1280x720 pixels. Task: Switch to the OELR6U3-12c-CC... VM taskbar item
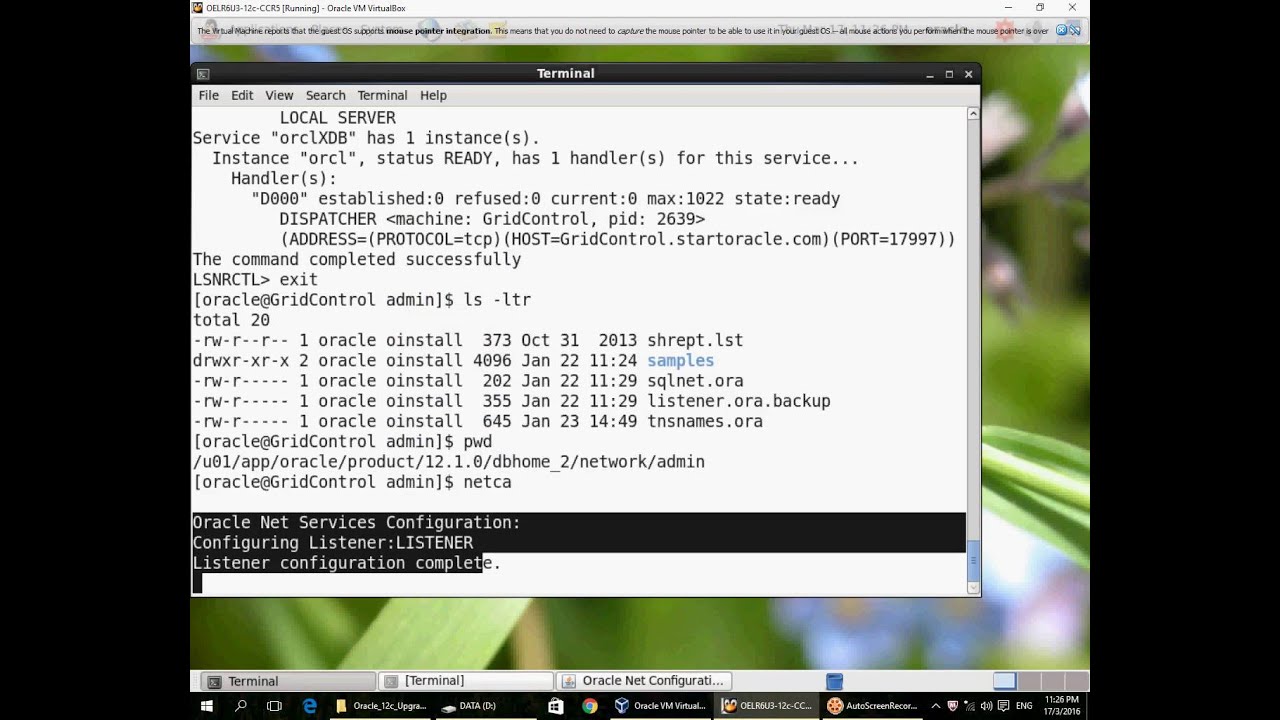767,705
